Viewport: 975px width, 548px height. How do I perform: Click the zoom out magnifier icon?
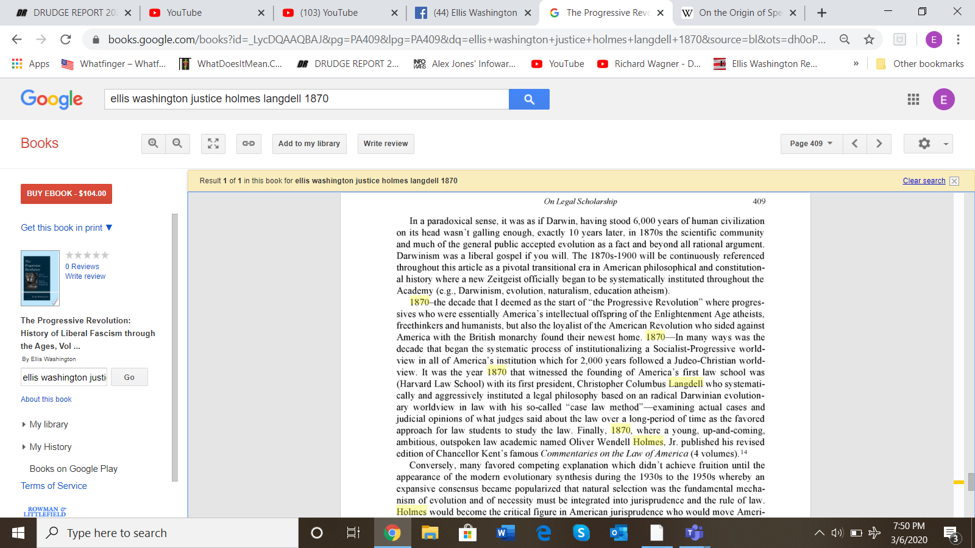177,143
